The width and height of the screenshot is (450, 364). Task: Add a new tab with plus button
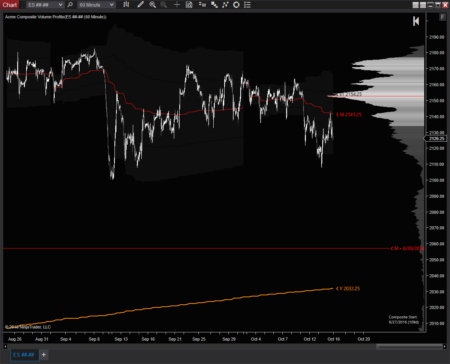pos(44,355)
